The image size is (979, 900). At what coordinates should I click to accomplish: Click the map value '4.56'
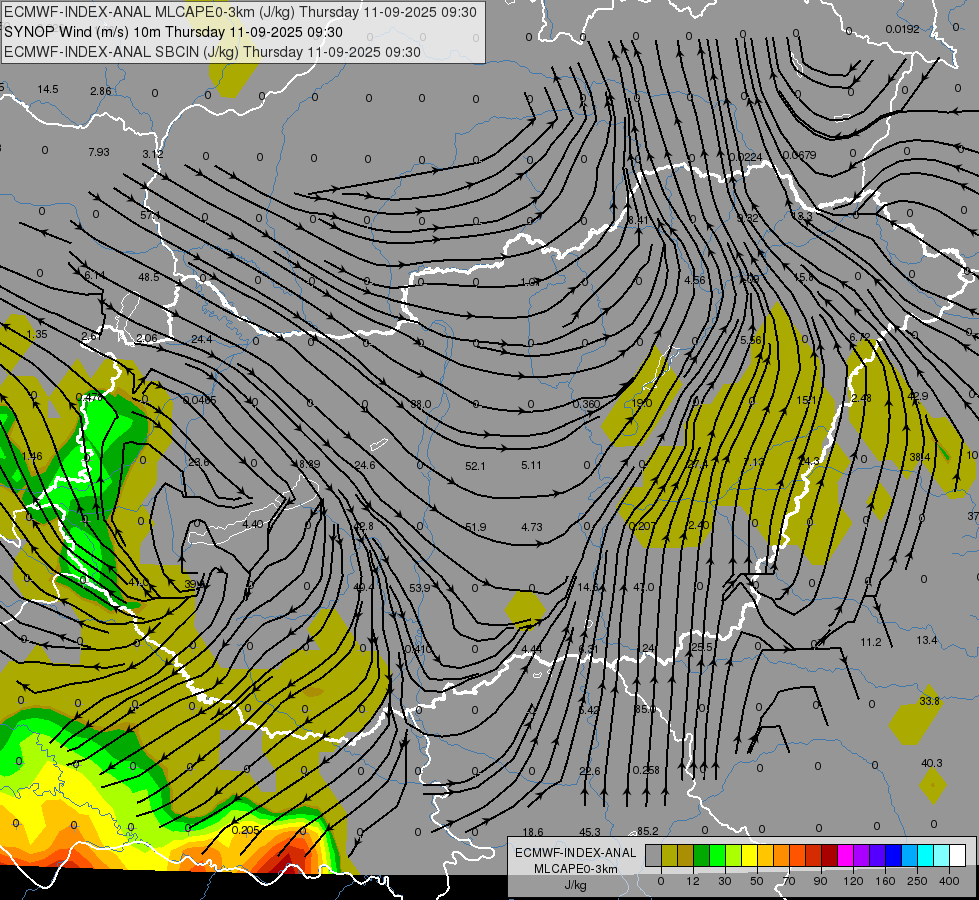[695, 280]
